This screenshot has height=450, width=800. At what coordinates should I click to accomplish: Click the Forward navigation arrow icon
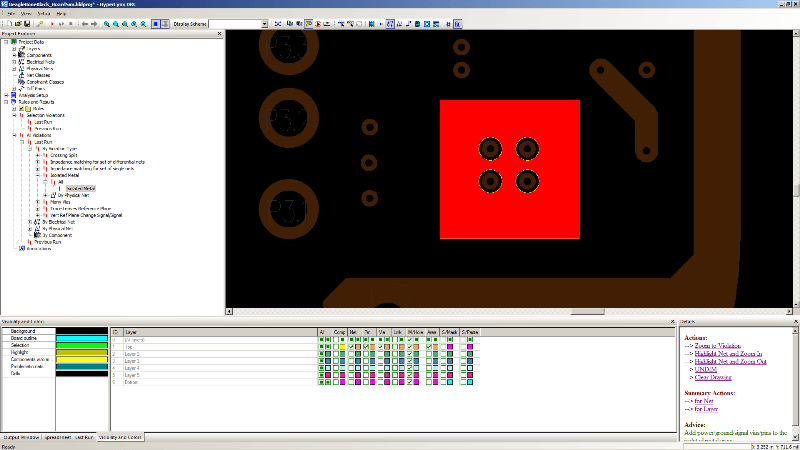tap(93, 23)
